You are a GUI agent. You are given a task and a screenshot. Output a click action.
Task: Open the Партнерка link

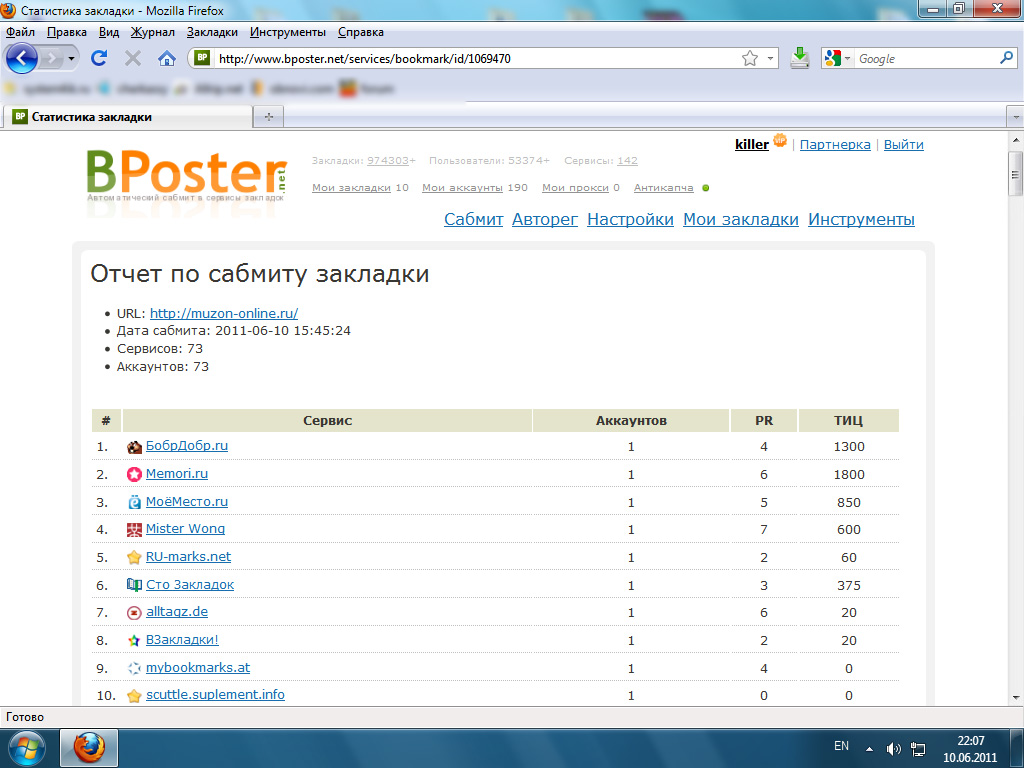coord(835,144)
